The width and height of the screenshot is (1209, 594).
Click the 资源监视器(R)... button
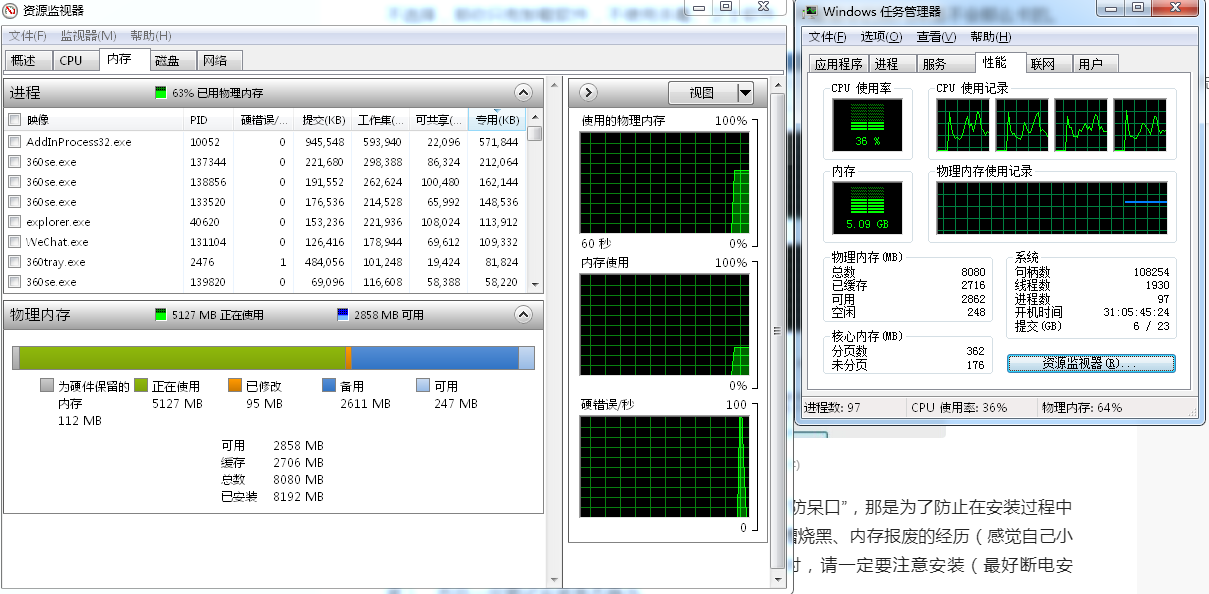pos(1089,363)
